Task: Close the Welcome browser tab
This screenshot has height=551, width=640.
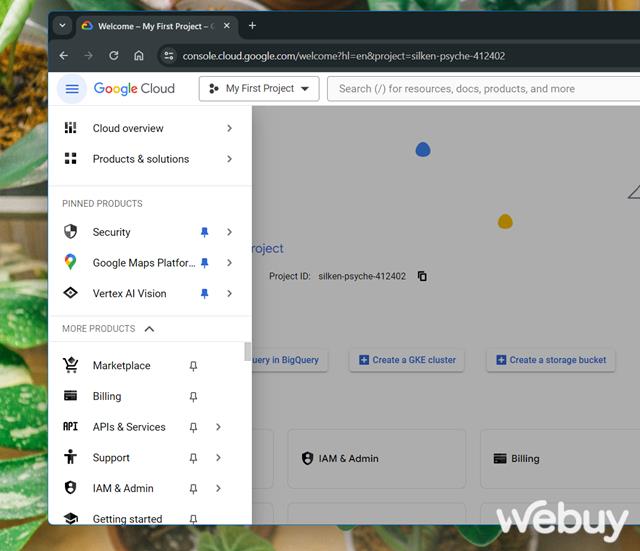Action: pos(227,26)
